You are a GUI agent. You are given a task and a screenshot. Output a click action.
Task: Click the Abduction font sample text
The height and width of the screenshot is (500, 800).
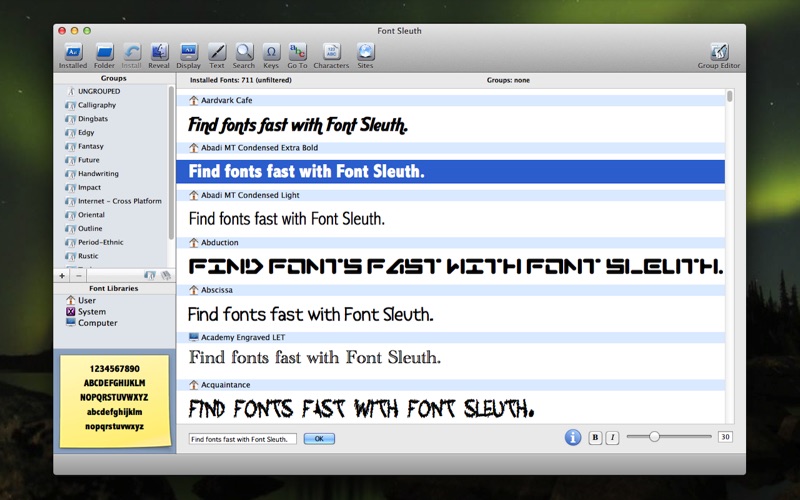point(456,266)
